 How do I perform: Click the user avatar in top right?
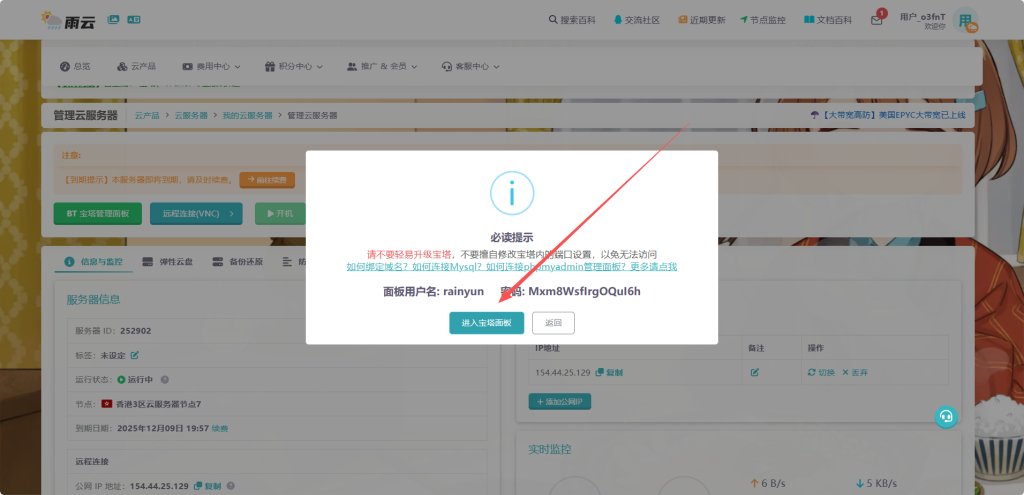pyautogui.click(x=965, y=21)
